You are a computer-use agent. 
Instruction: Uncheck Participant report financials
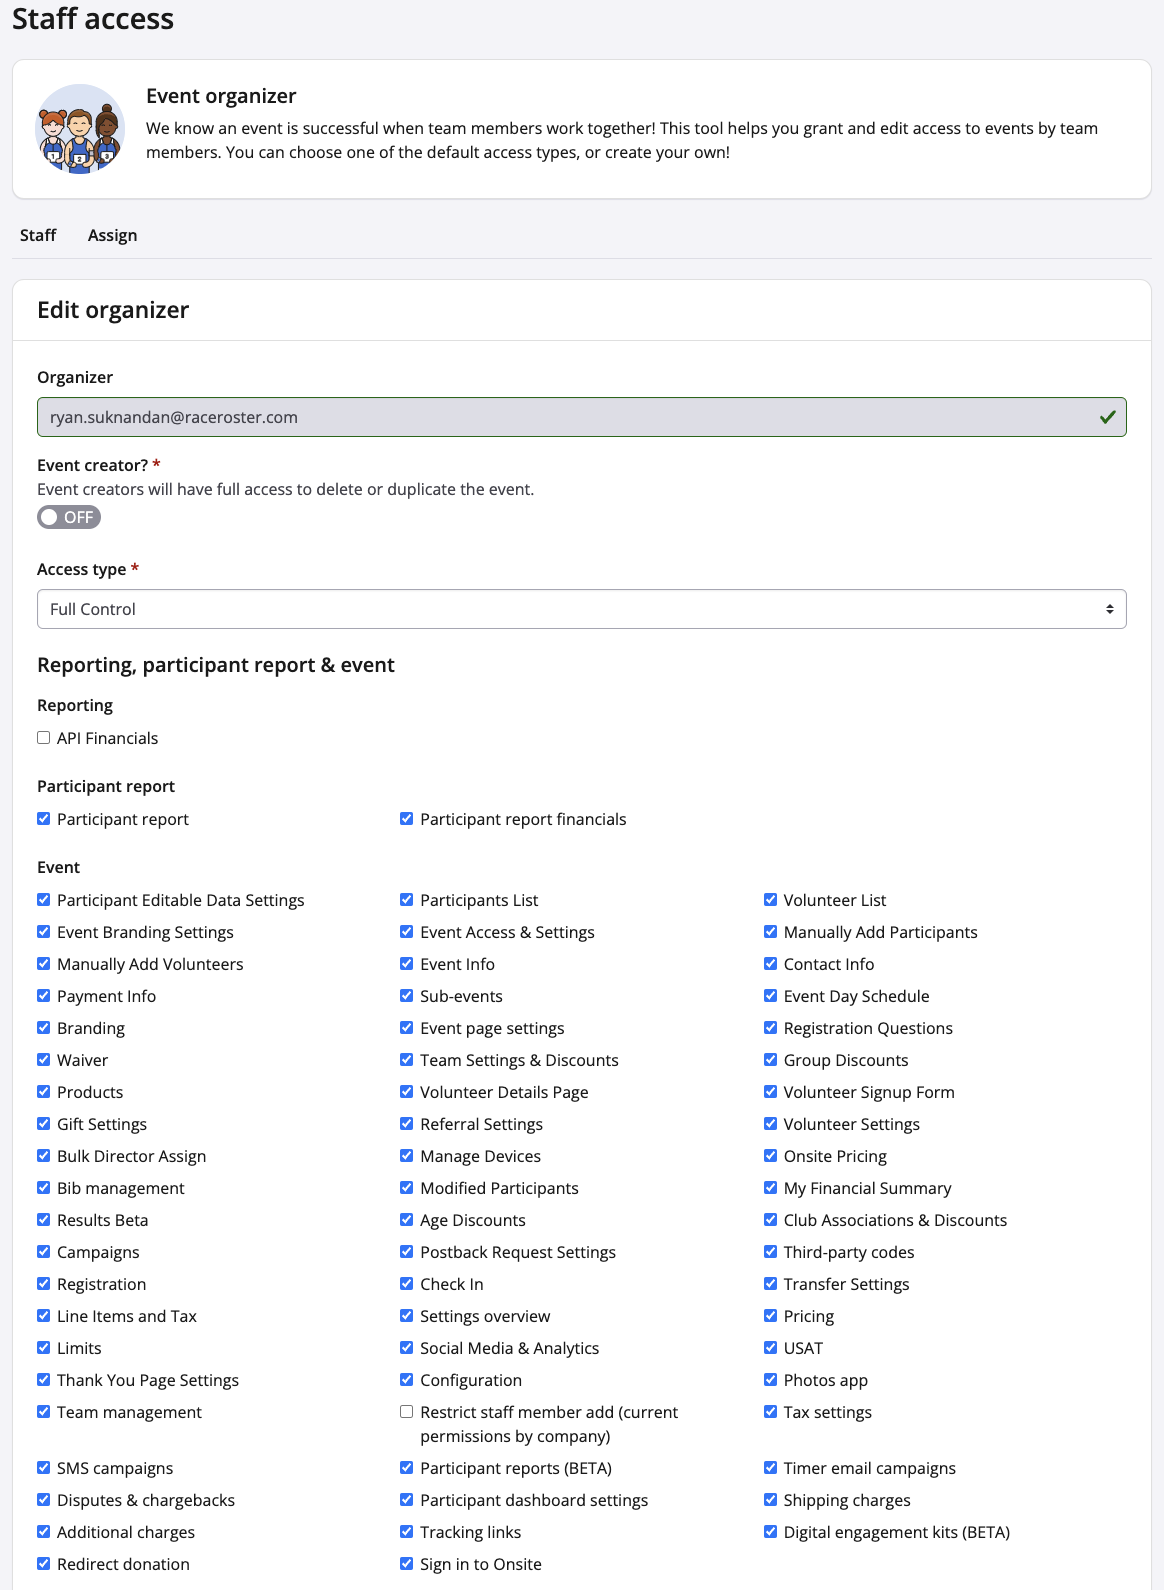407,819
